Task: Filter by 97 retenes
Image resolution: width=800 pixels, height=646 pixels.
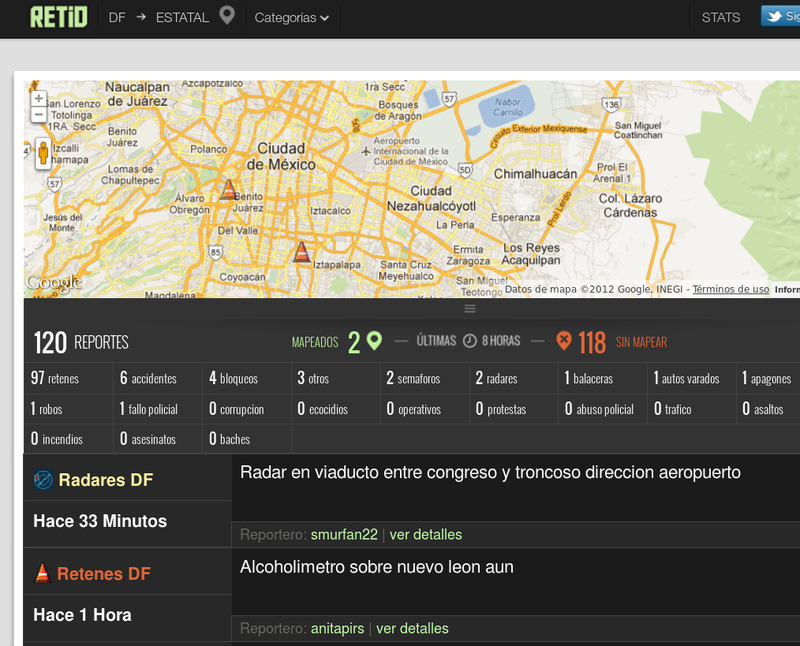Action: (x=68, y=378)
